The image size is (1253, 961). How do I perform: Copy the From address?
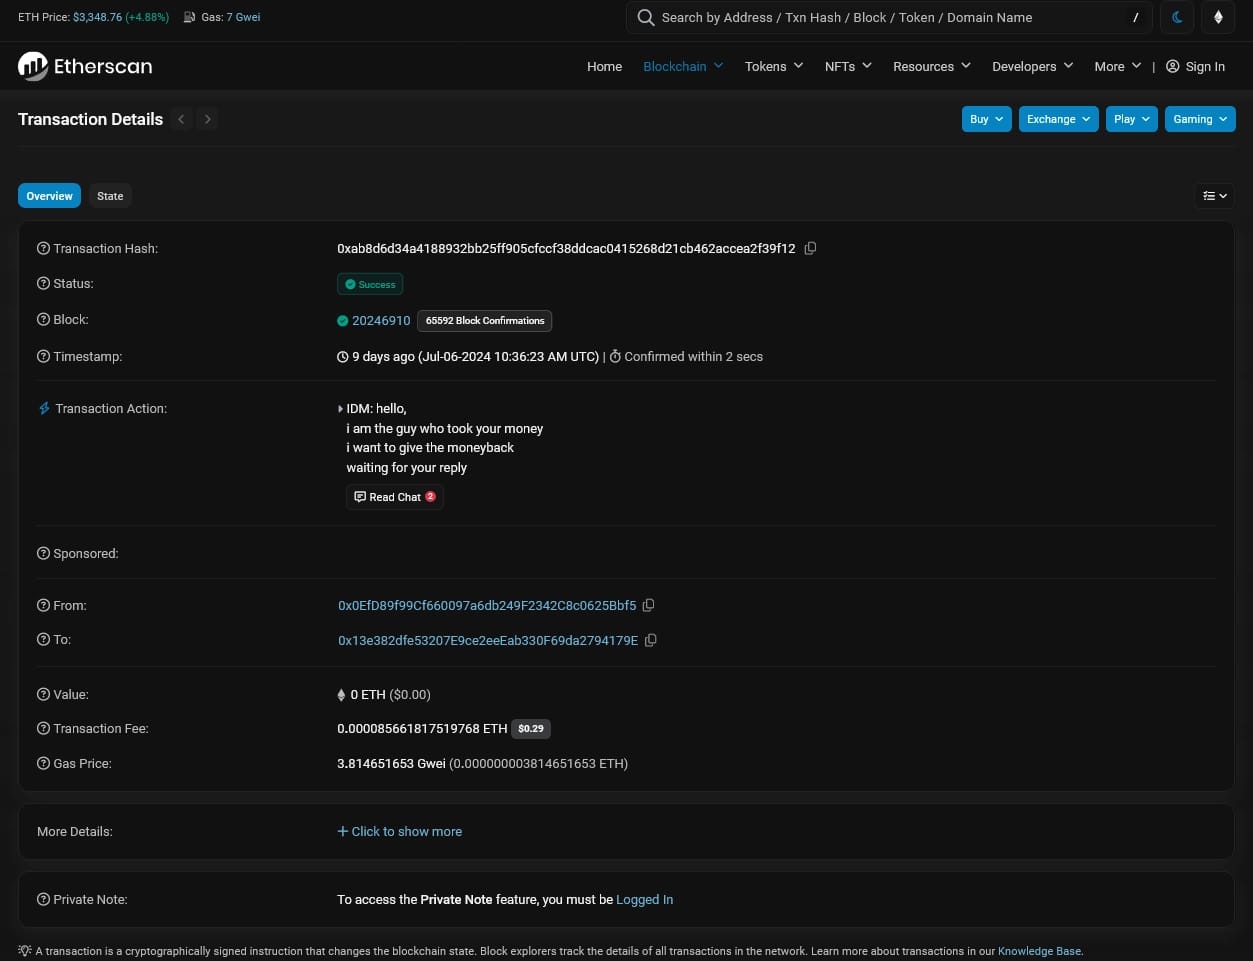[x=648, y=605]
